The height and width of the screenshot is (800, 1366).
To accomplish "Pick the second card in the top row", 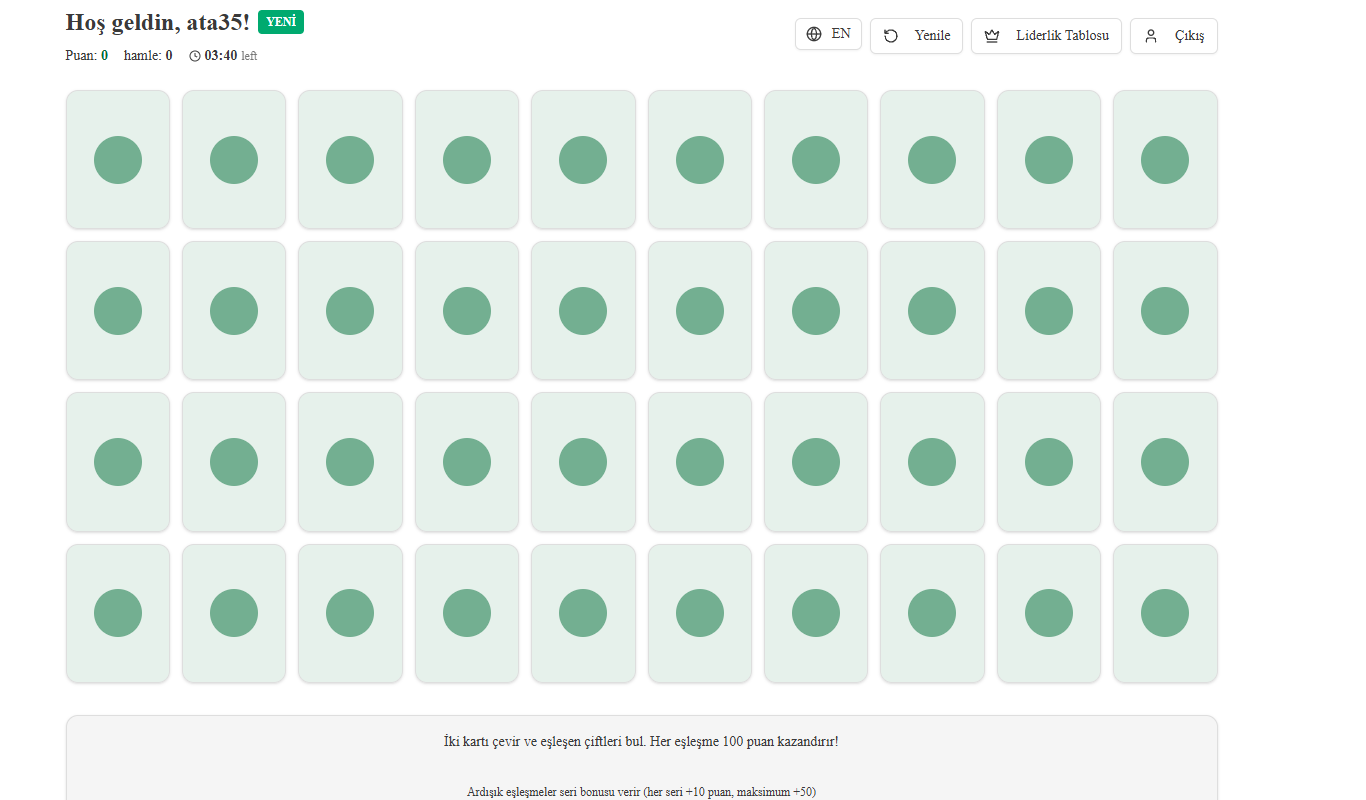I will 234,160.
